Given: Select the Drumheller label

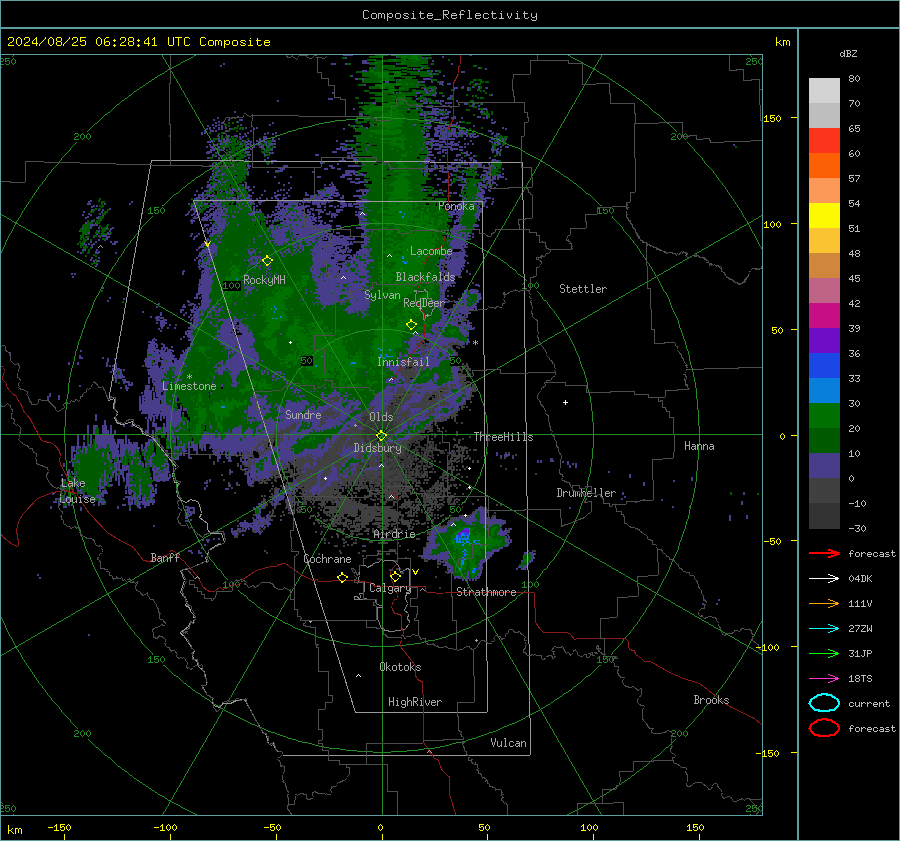Looking at the screenshot, I should (x=586, y=493).
